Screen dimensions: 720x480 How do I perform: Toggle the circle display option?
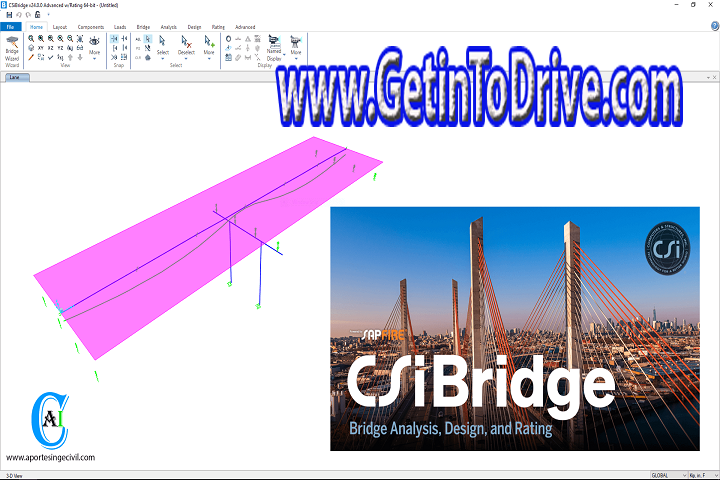pyautogui.click(x=228, y=39)
